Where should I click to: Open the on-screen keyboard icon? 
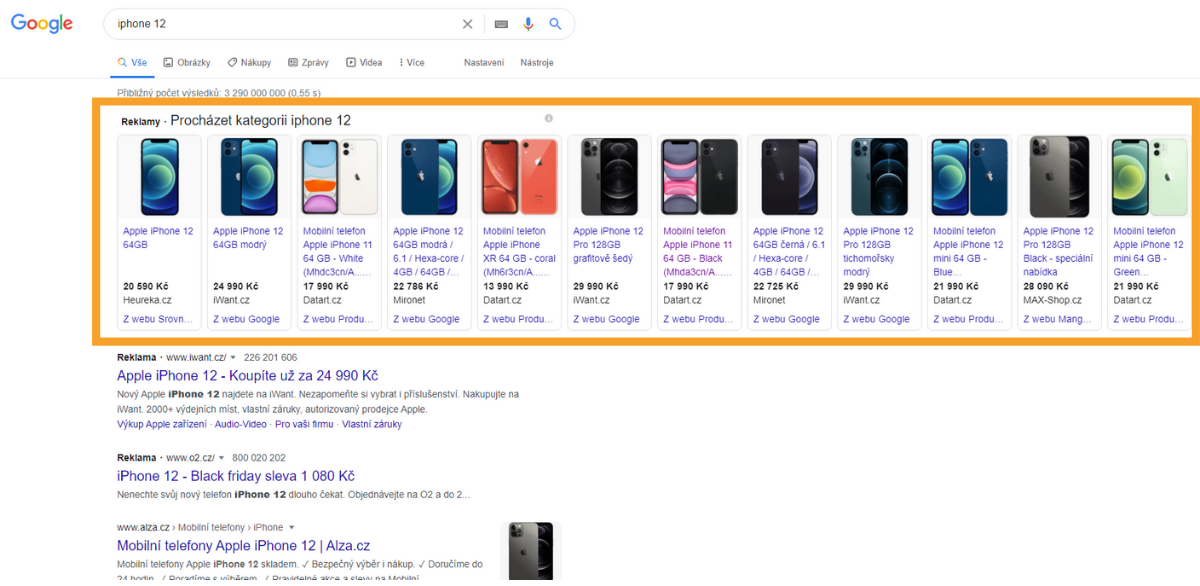[x=501, y=24]
